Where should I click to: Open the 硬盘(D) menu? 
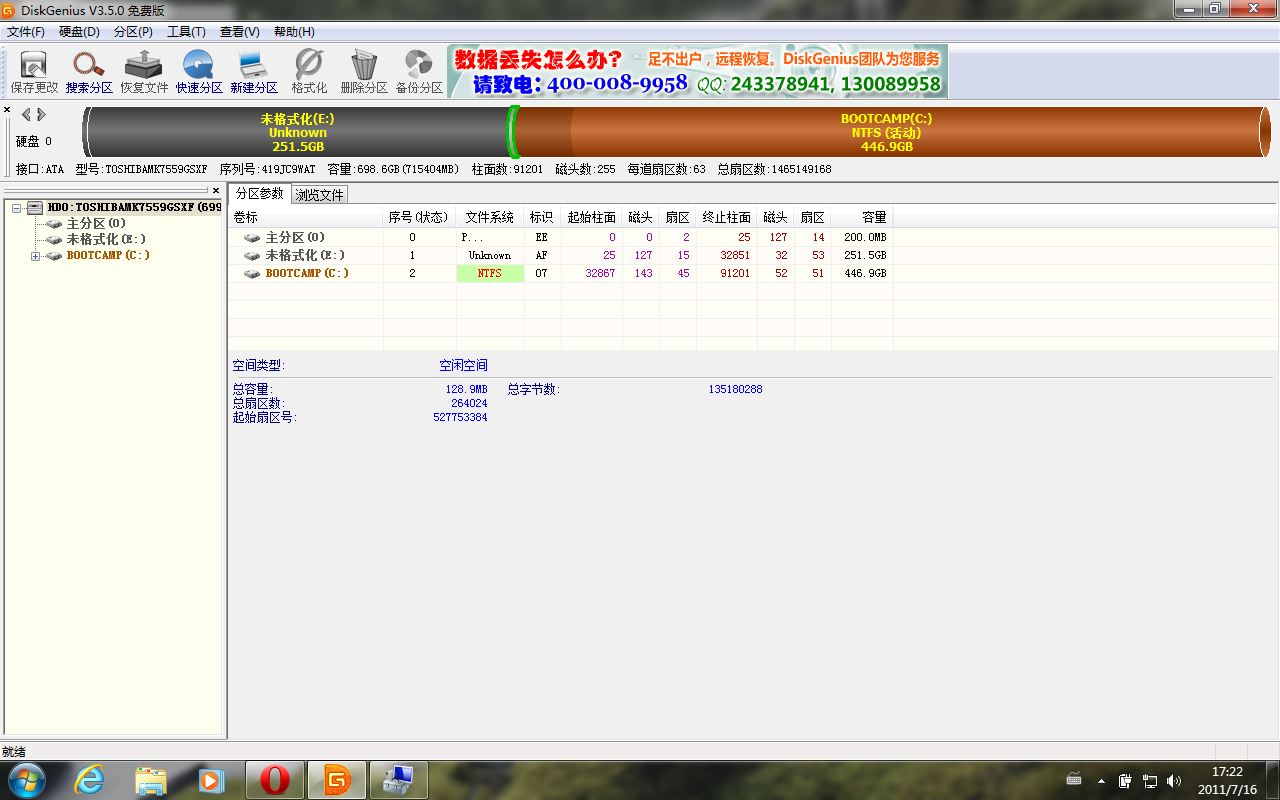pyautogui.click(x=79, y=32)
